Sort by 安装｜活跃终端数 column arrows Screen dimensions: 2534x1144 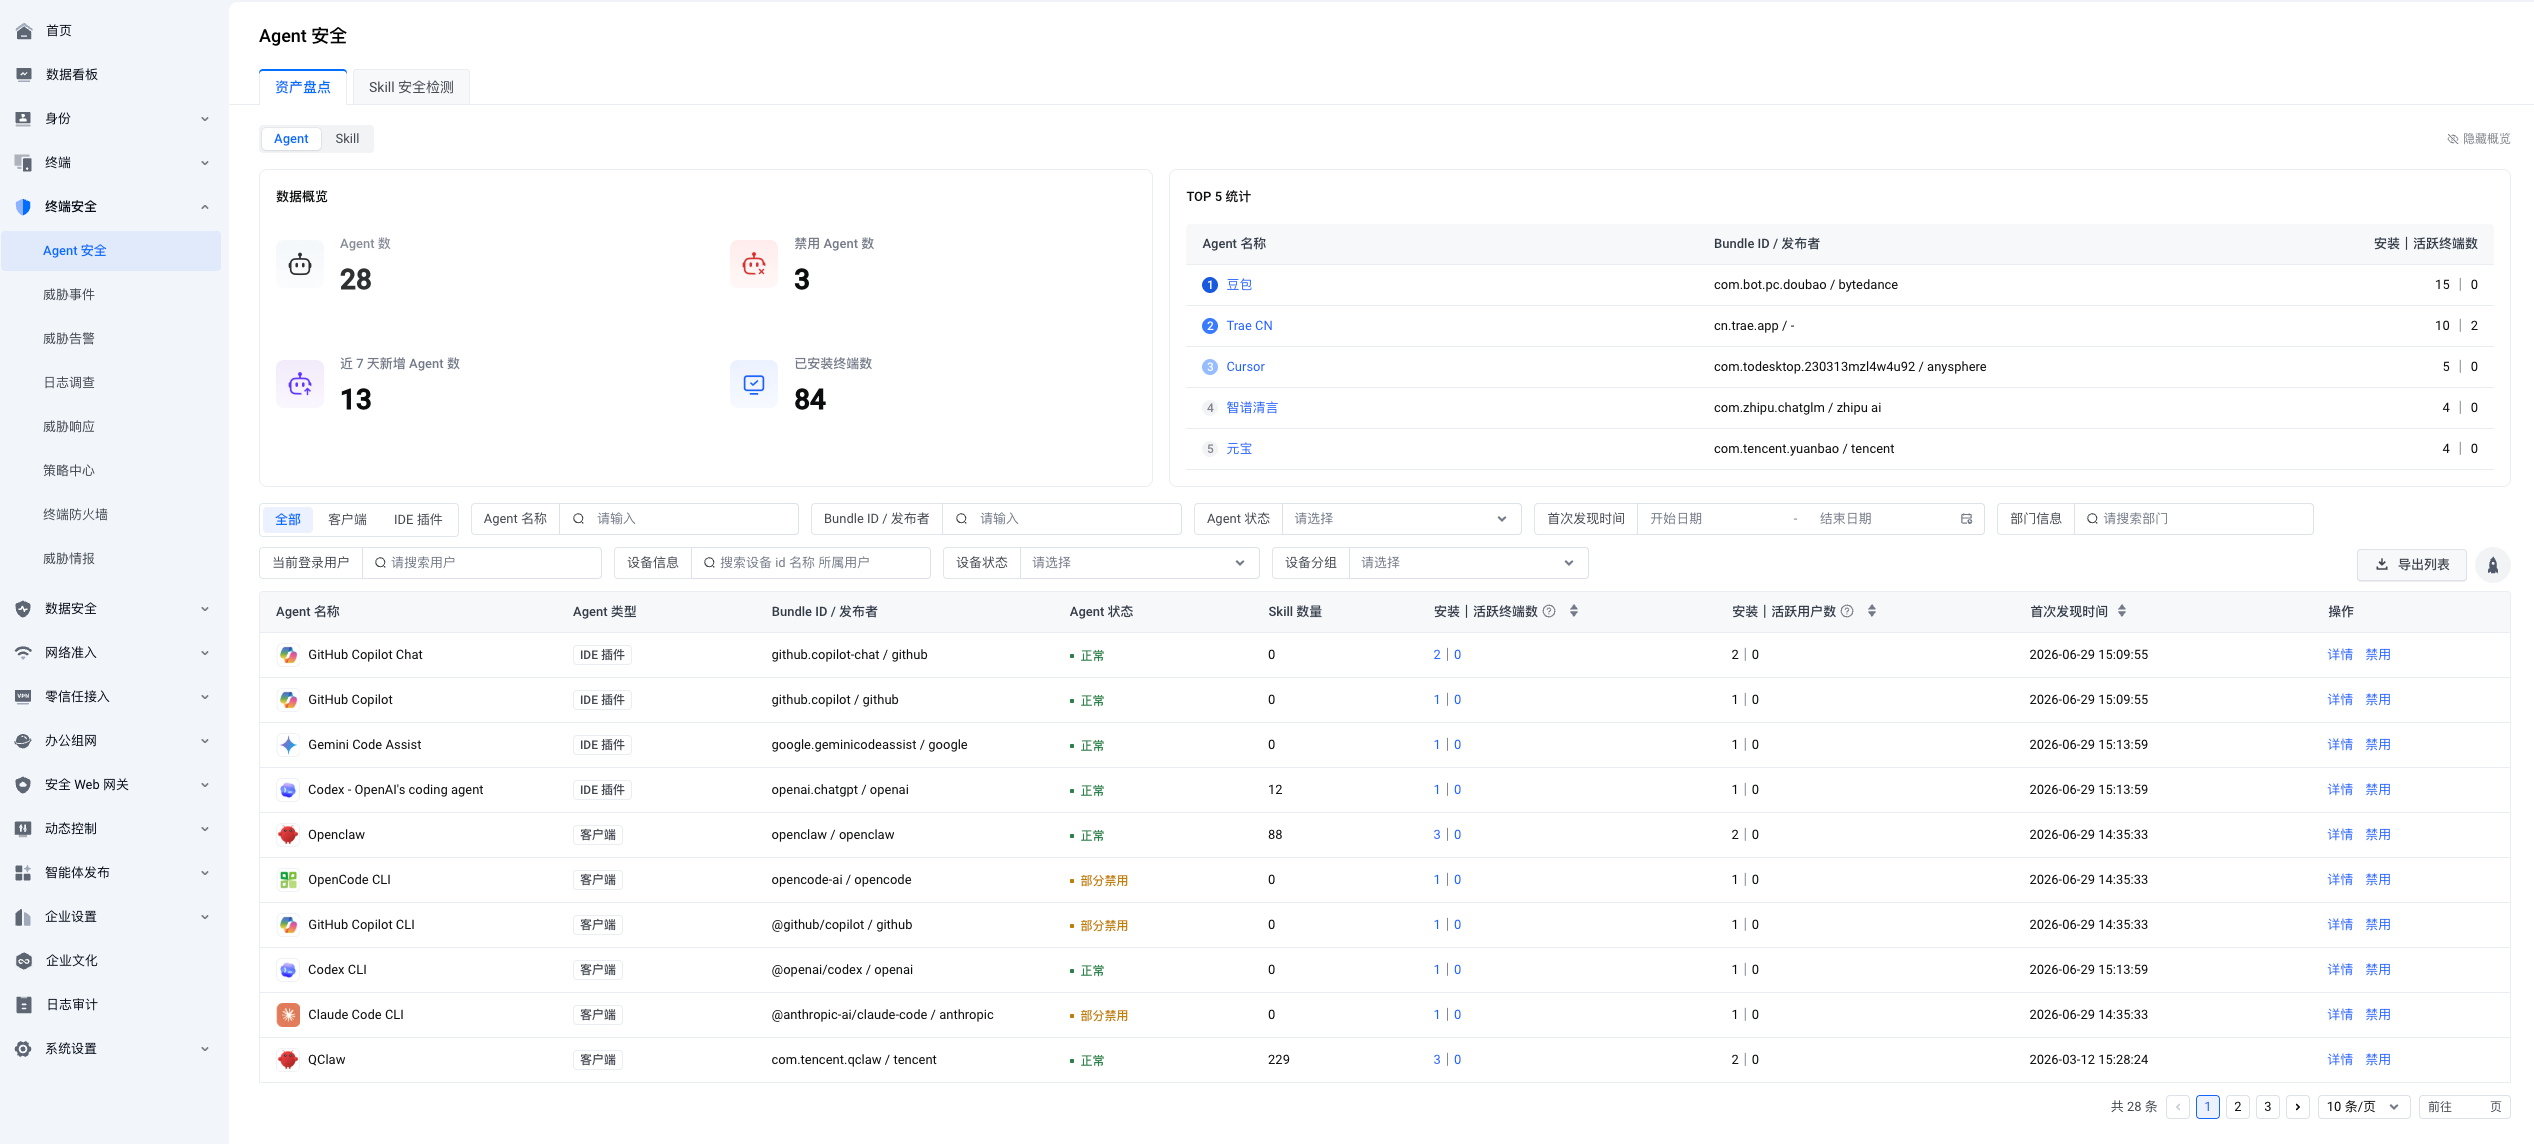coord(1574,611)
